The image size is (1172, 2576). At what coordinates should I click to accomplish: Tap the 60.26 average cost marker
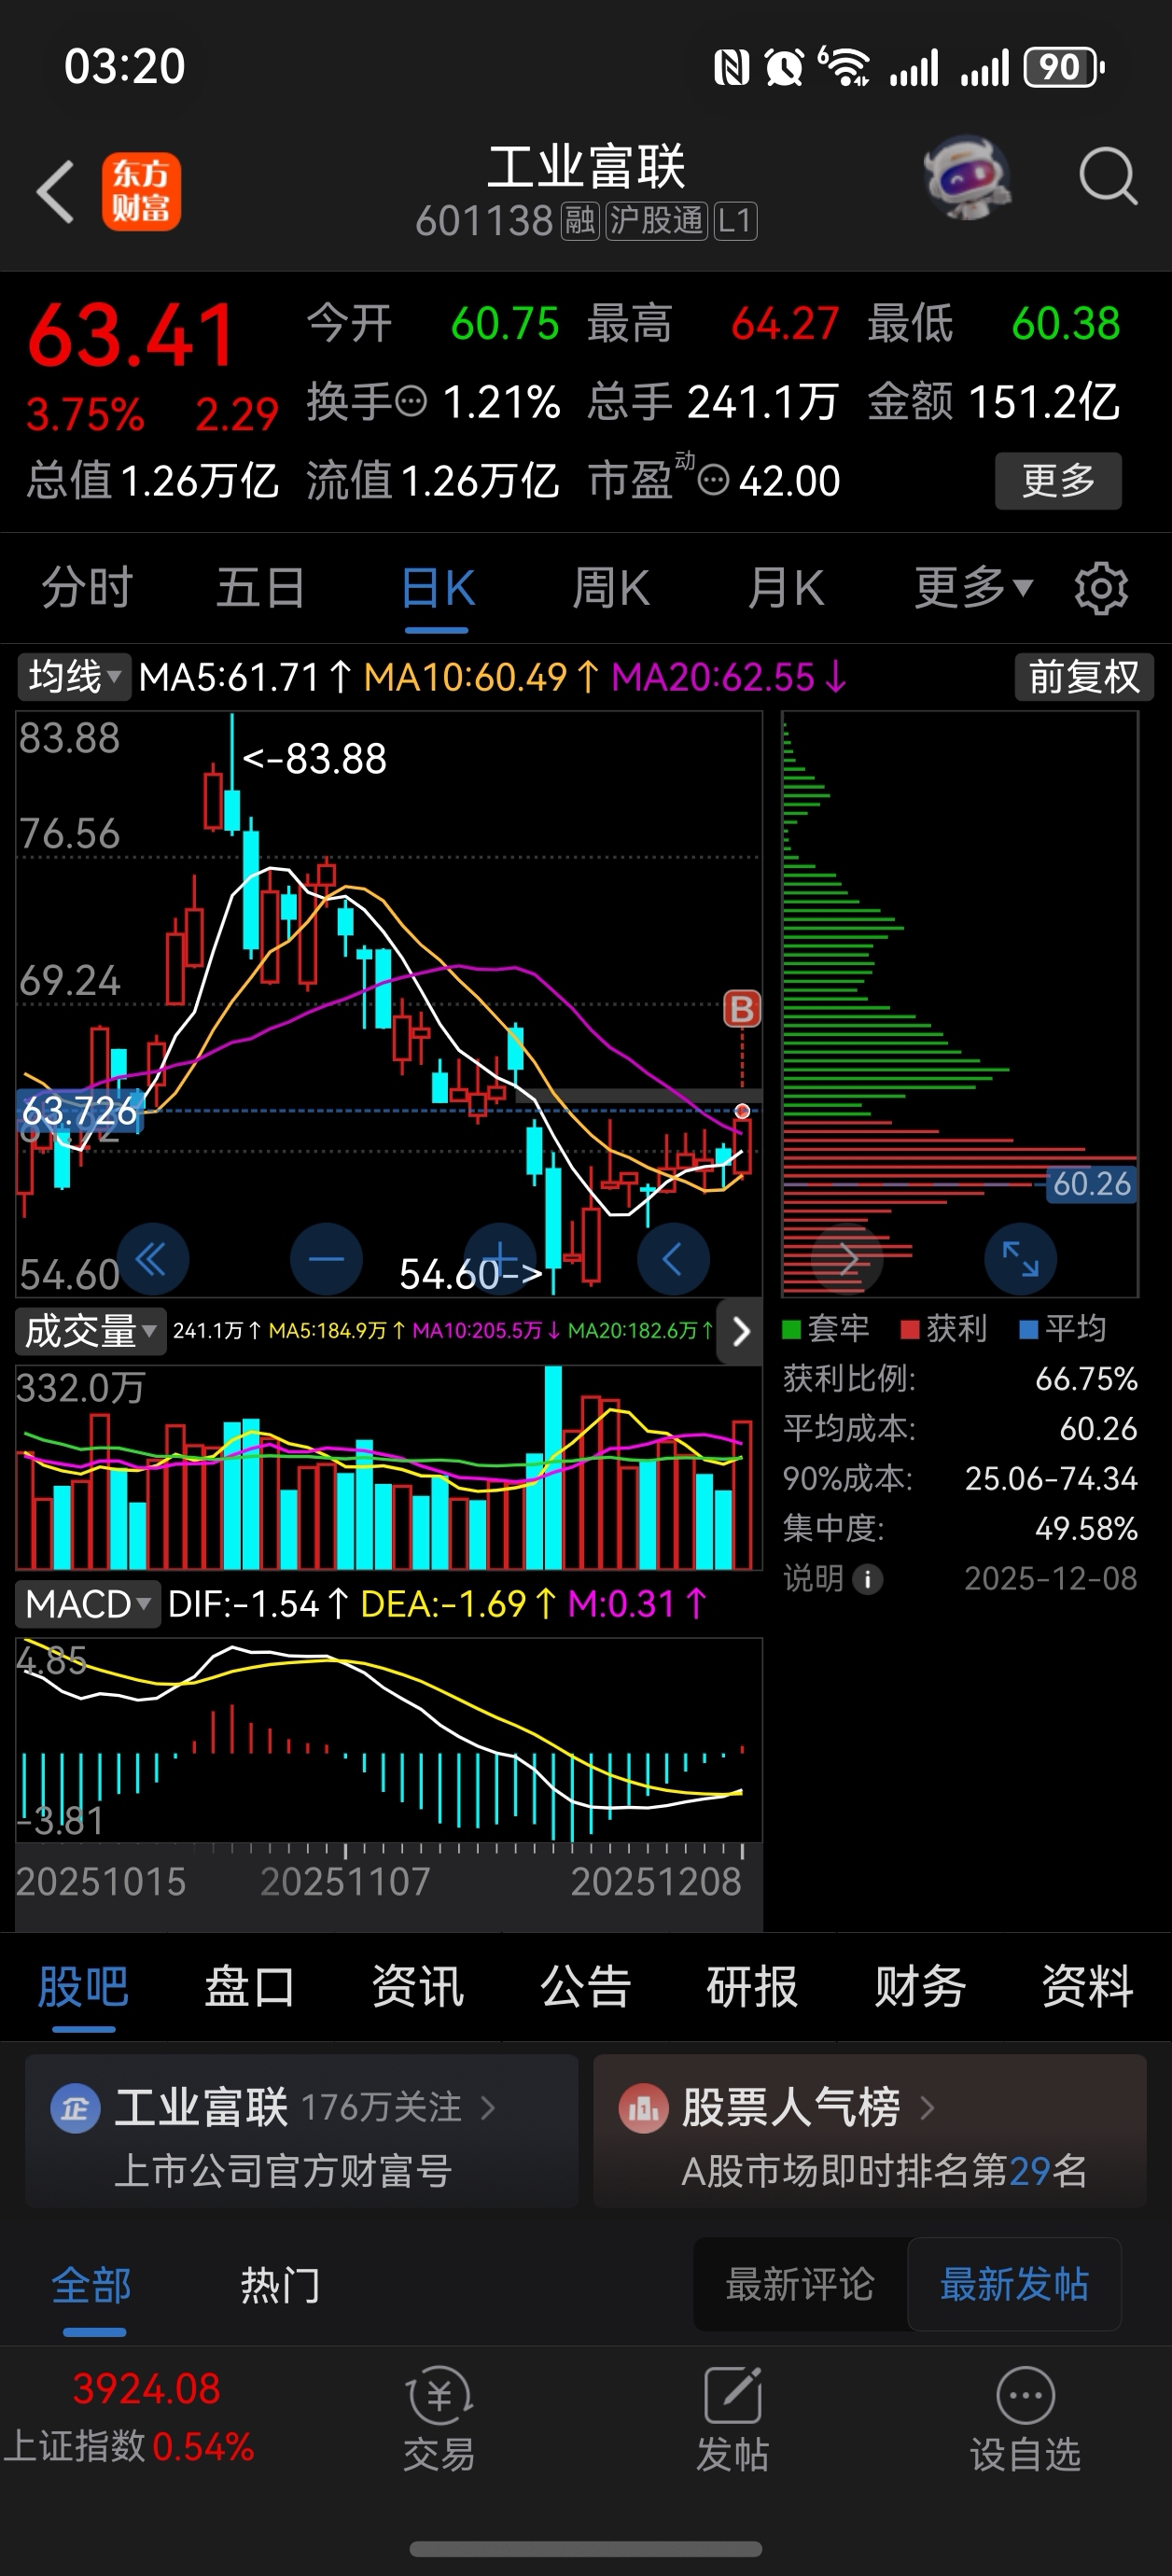(1091, 1184)
